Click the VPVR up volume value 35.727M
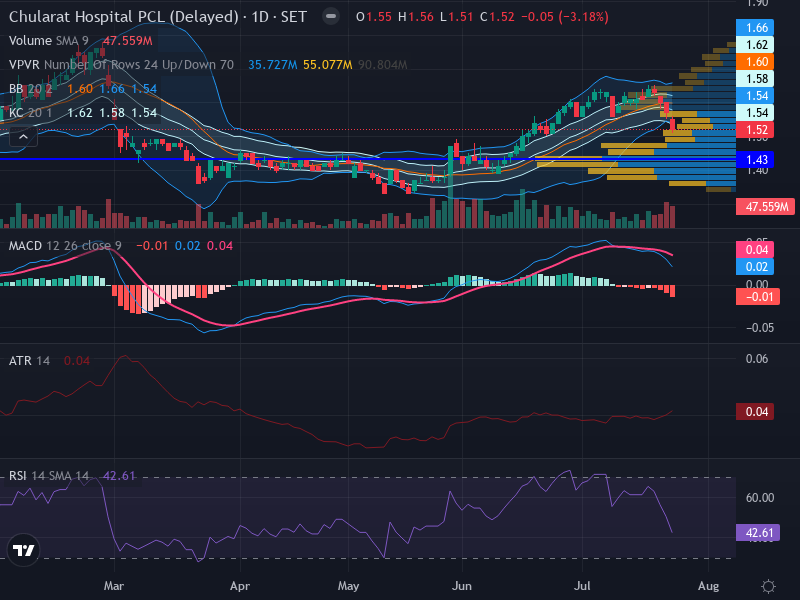 (272, 65)
